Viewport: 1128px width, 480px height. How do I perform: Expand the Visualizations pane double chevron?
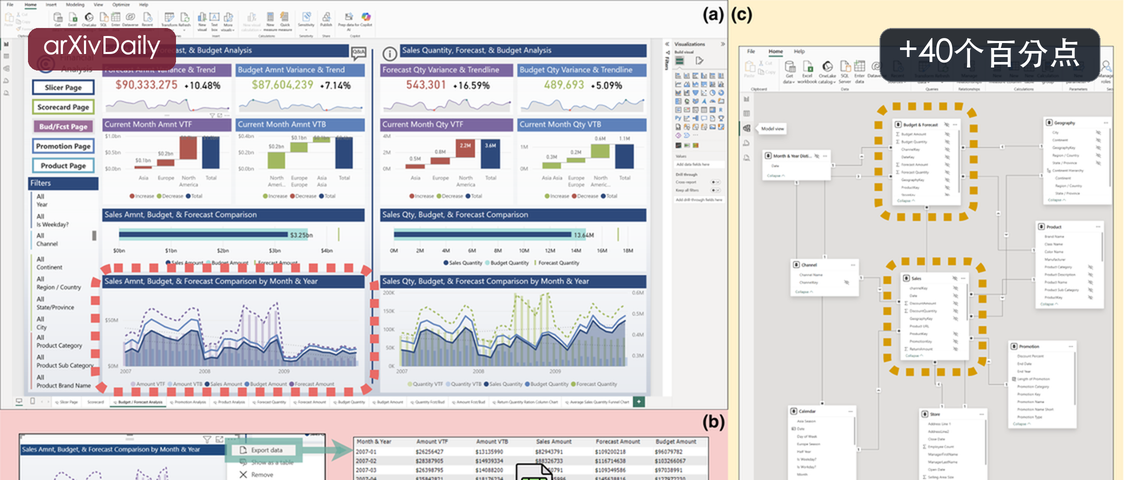tap(723, 44)
